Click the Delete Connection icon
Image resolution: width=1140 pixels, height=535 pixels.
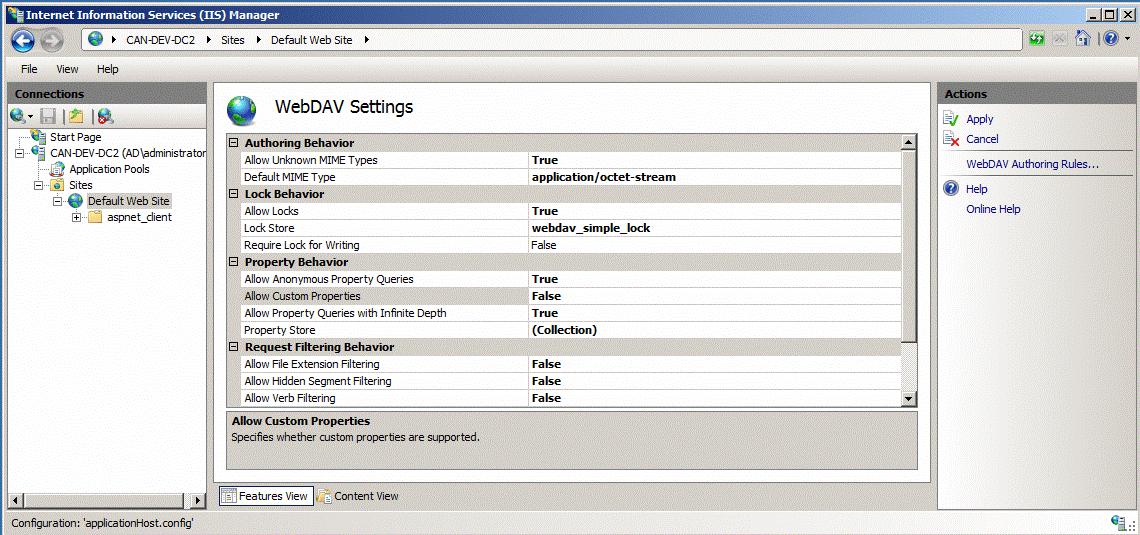pyautogui.click(x=105, y=116)
